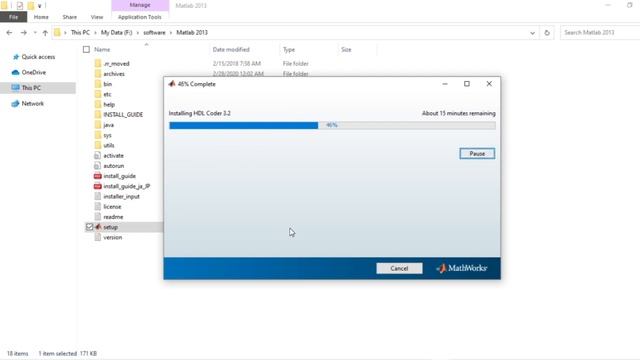Cancel the MATLAB installation
Screen dimensions: 640x360
(x=399, y=268)
